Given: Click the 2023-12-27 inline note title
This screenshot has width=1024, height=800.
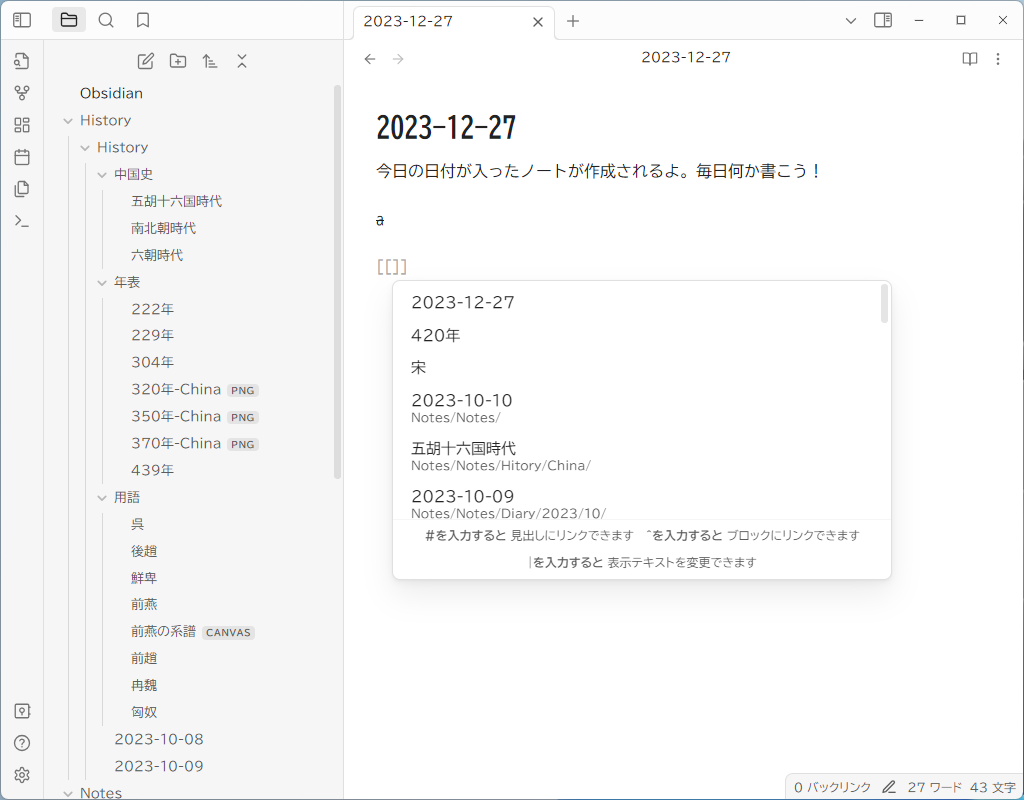Looking at the screenshot, I should tap(446, 127).
